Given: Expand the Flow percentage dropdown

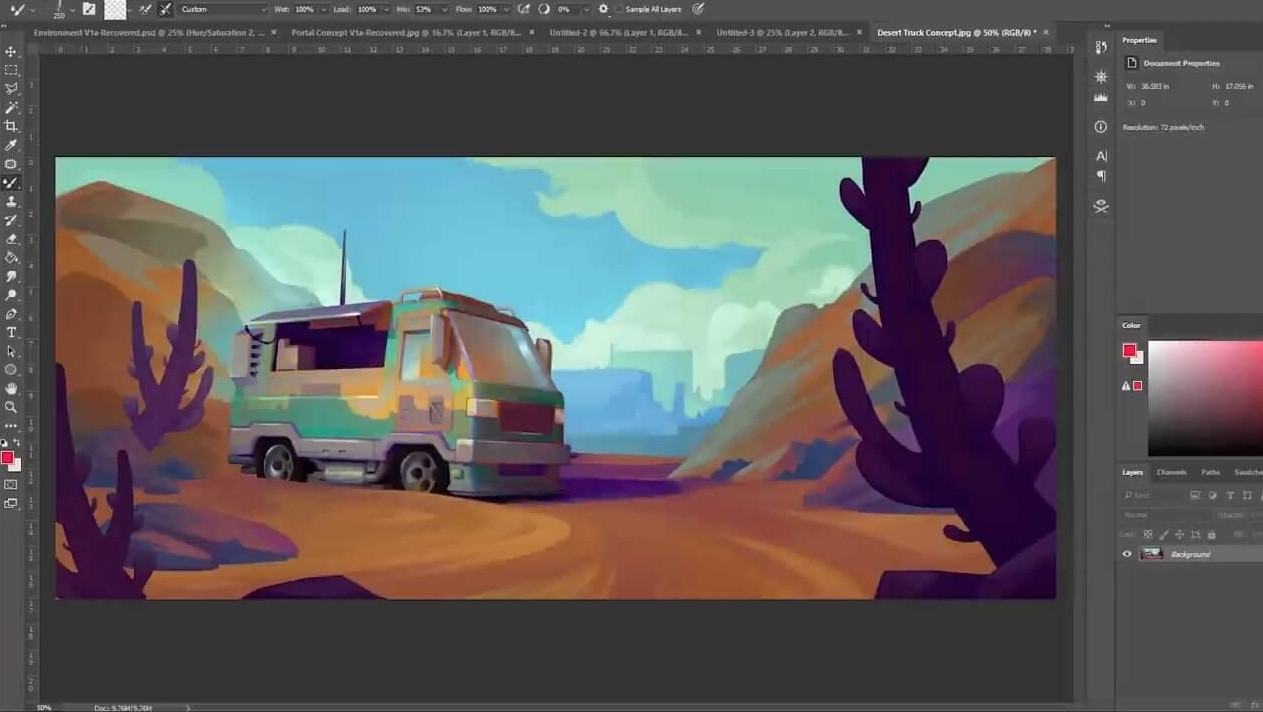Looking at the screenshot, I should point(505,9).
